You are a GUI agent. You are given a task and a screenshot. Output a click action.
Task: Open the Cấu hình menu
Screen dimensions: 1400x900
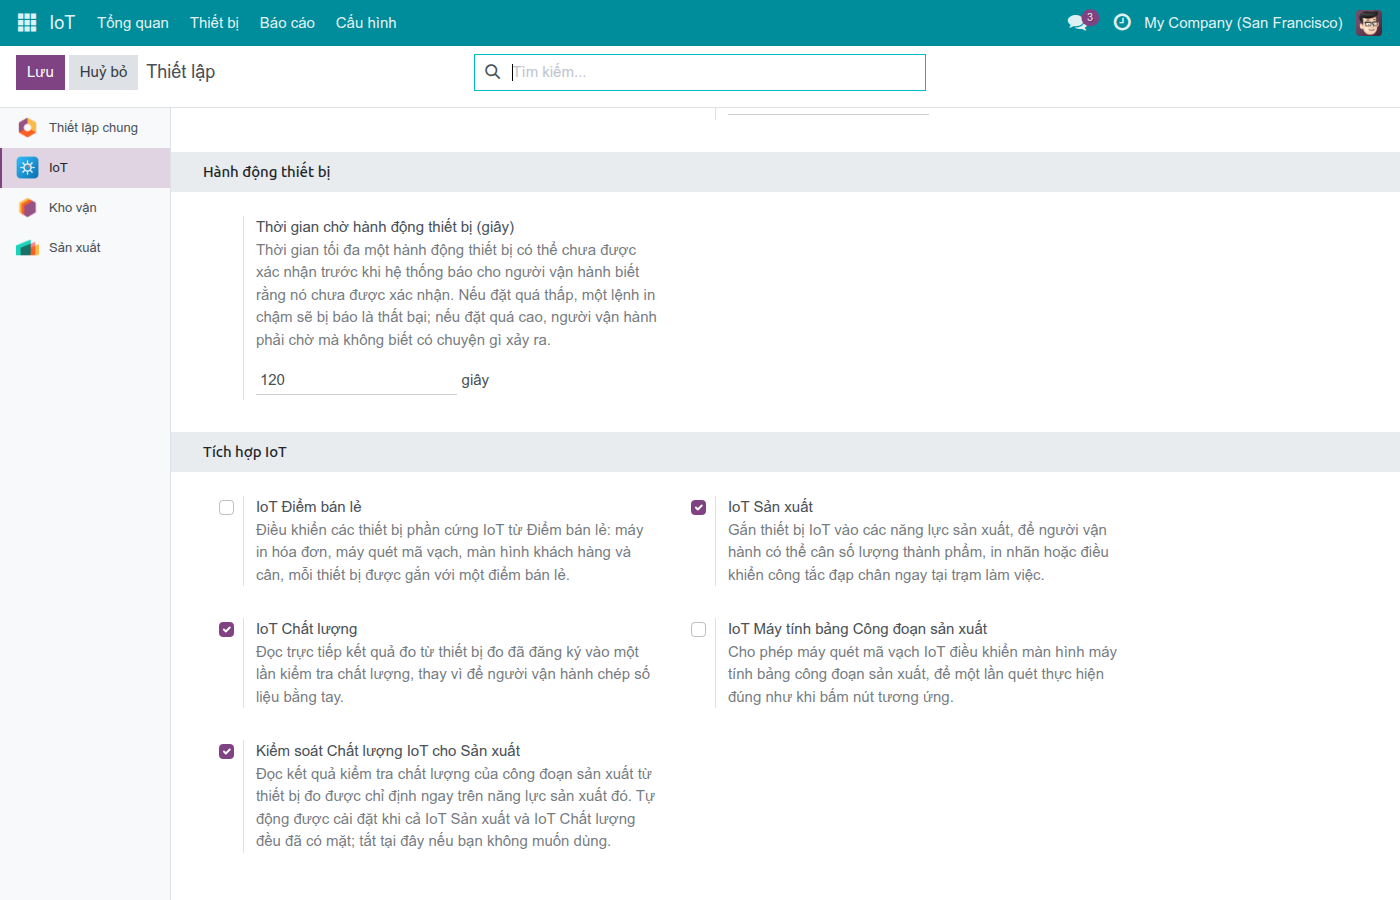tap(366, 22)
